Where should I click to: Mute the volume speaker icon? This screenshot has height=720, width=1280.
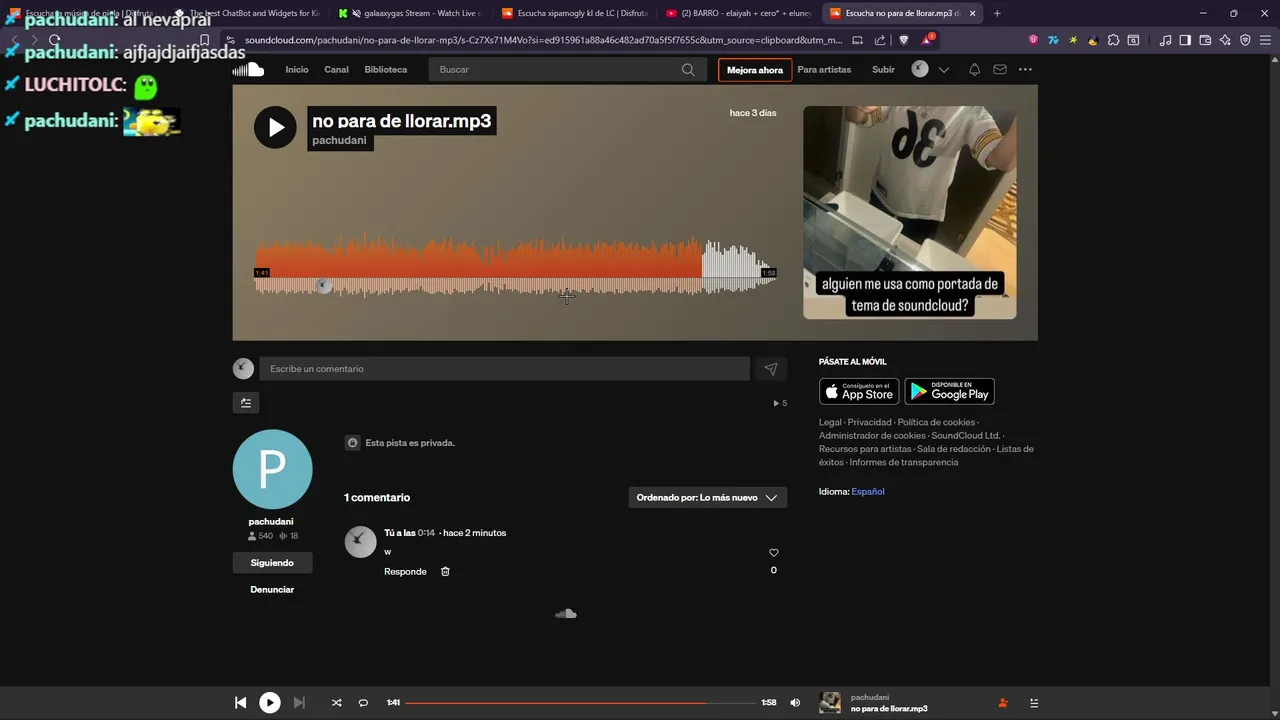point(795,703)
